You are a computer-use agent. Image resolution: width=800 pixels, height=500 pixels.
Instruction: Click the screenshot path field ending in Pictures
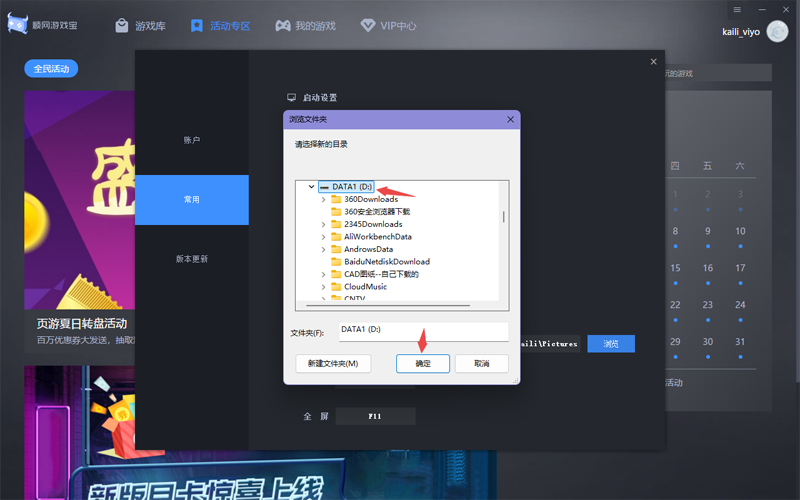point(550,344)
